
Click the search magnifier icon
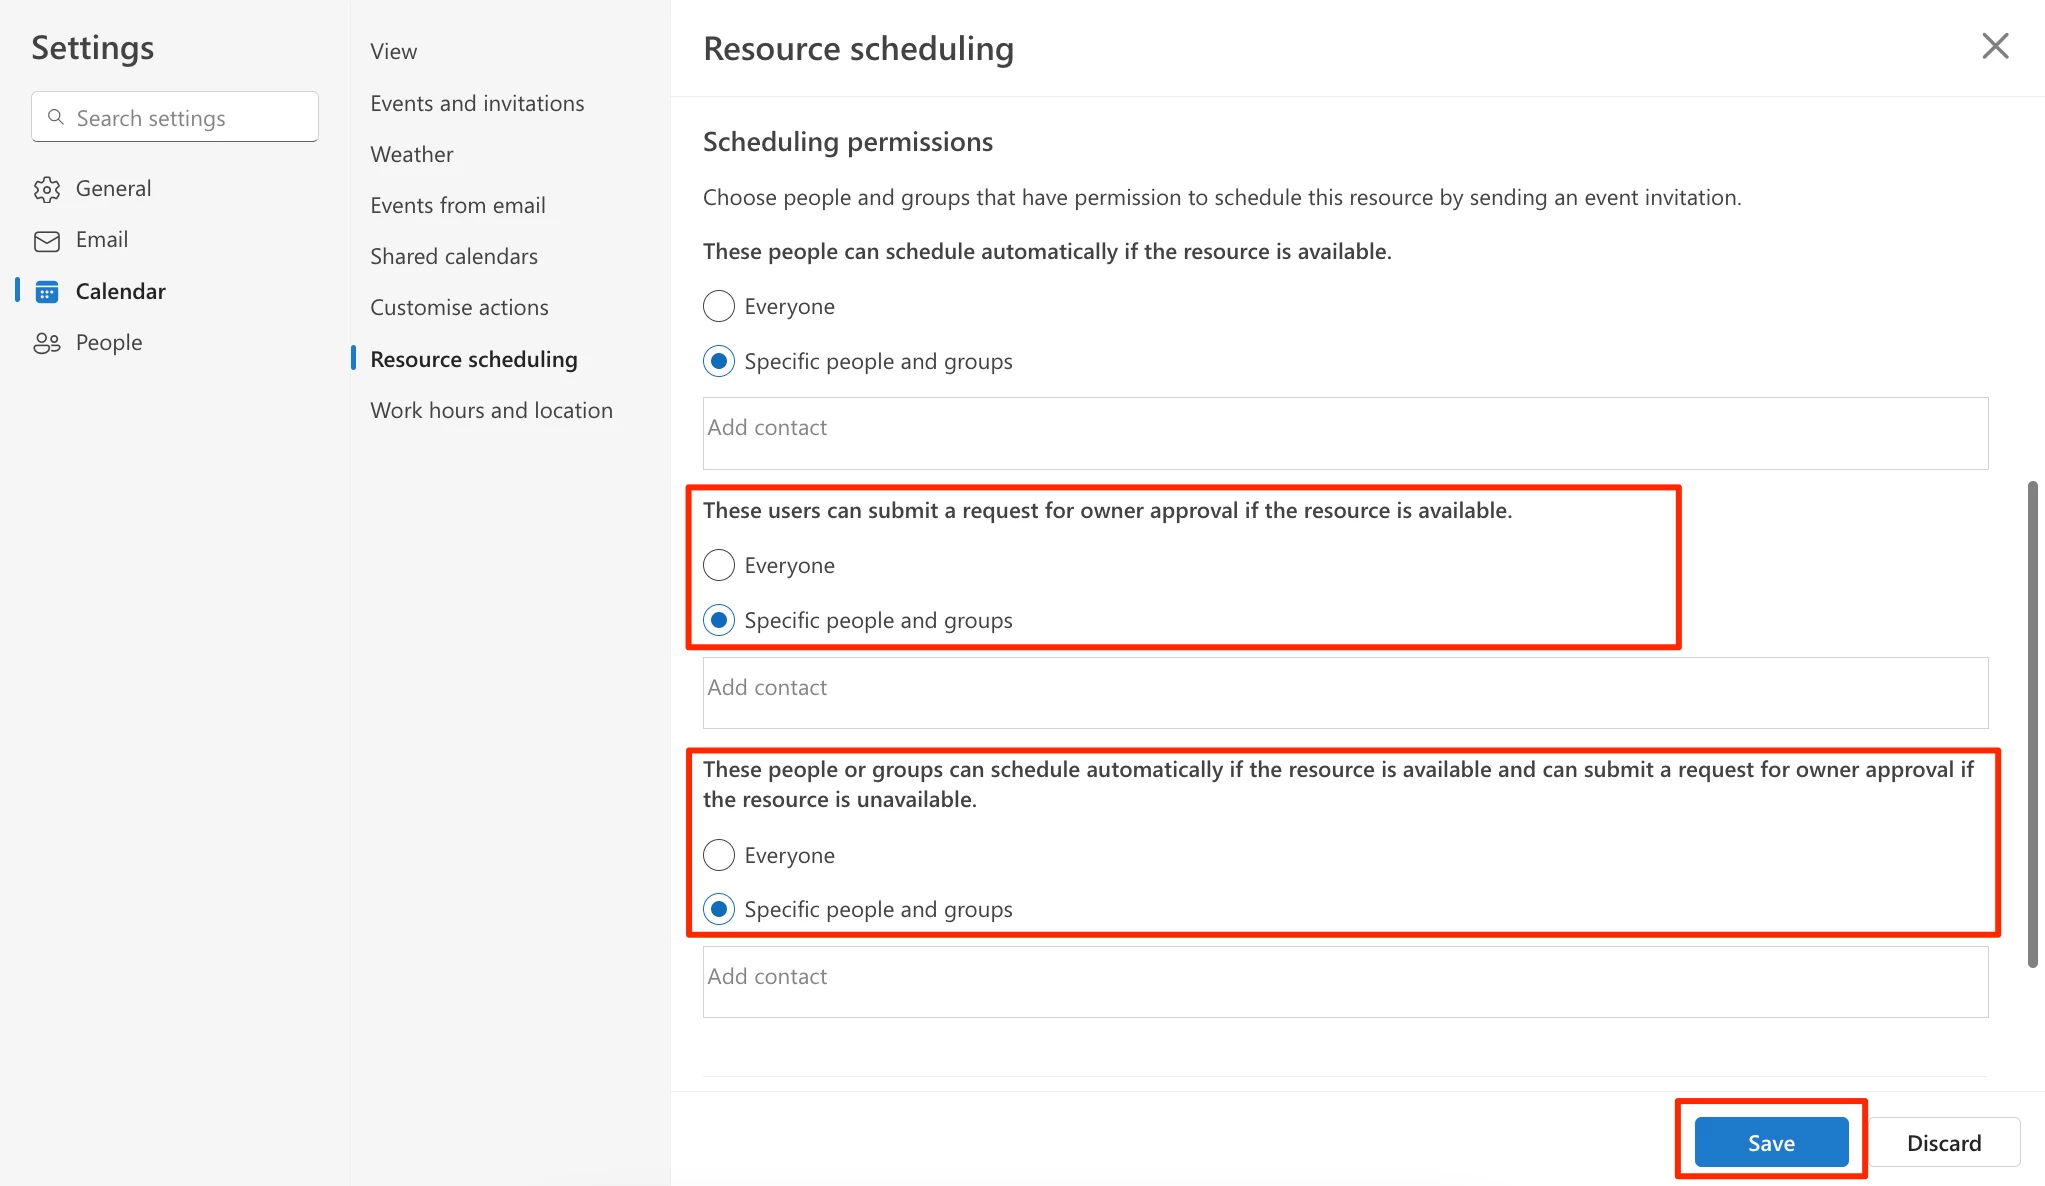click(x=56, y=118)
